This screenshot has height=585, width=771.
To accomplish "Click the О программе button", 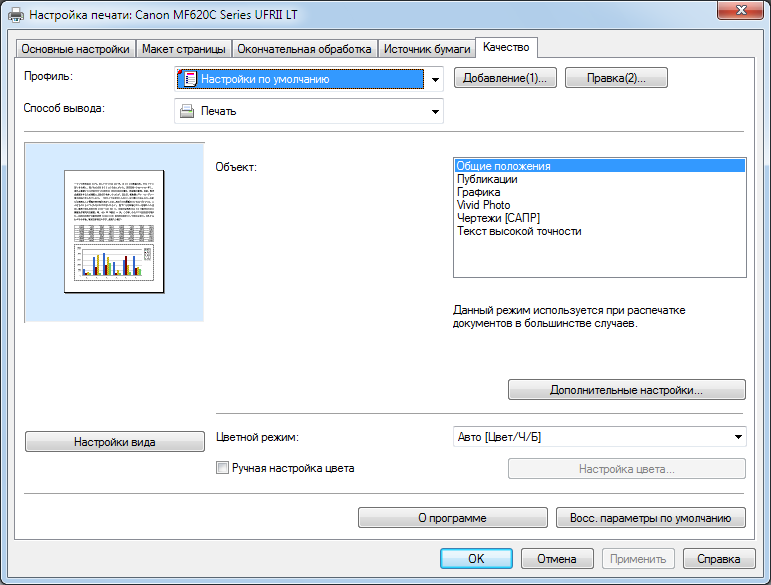I will tap(452, 518).
